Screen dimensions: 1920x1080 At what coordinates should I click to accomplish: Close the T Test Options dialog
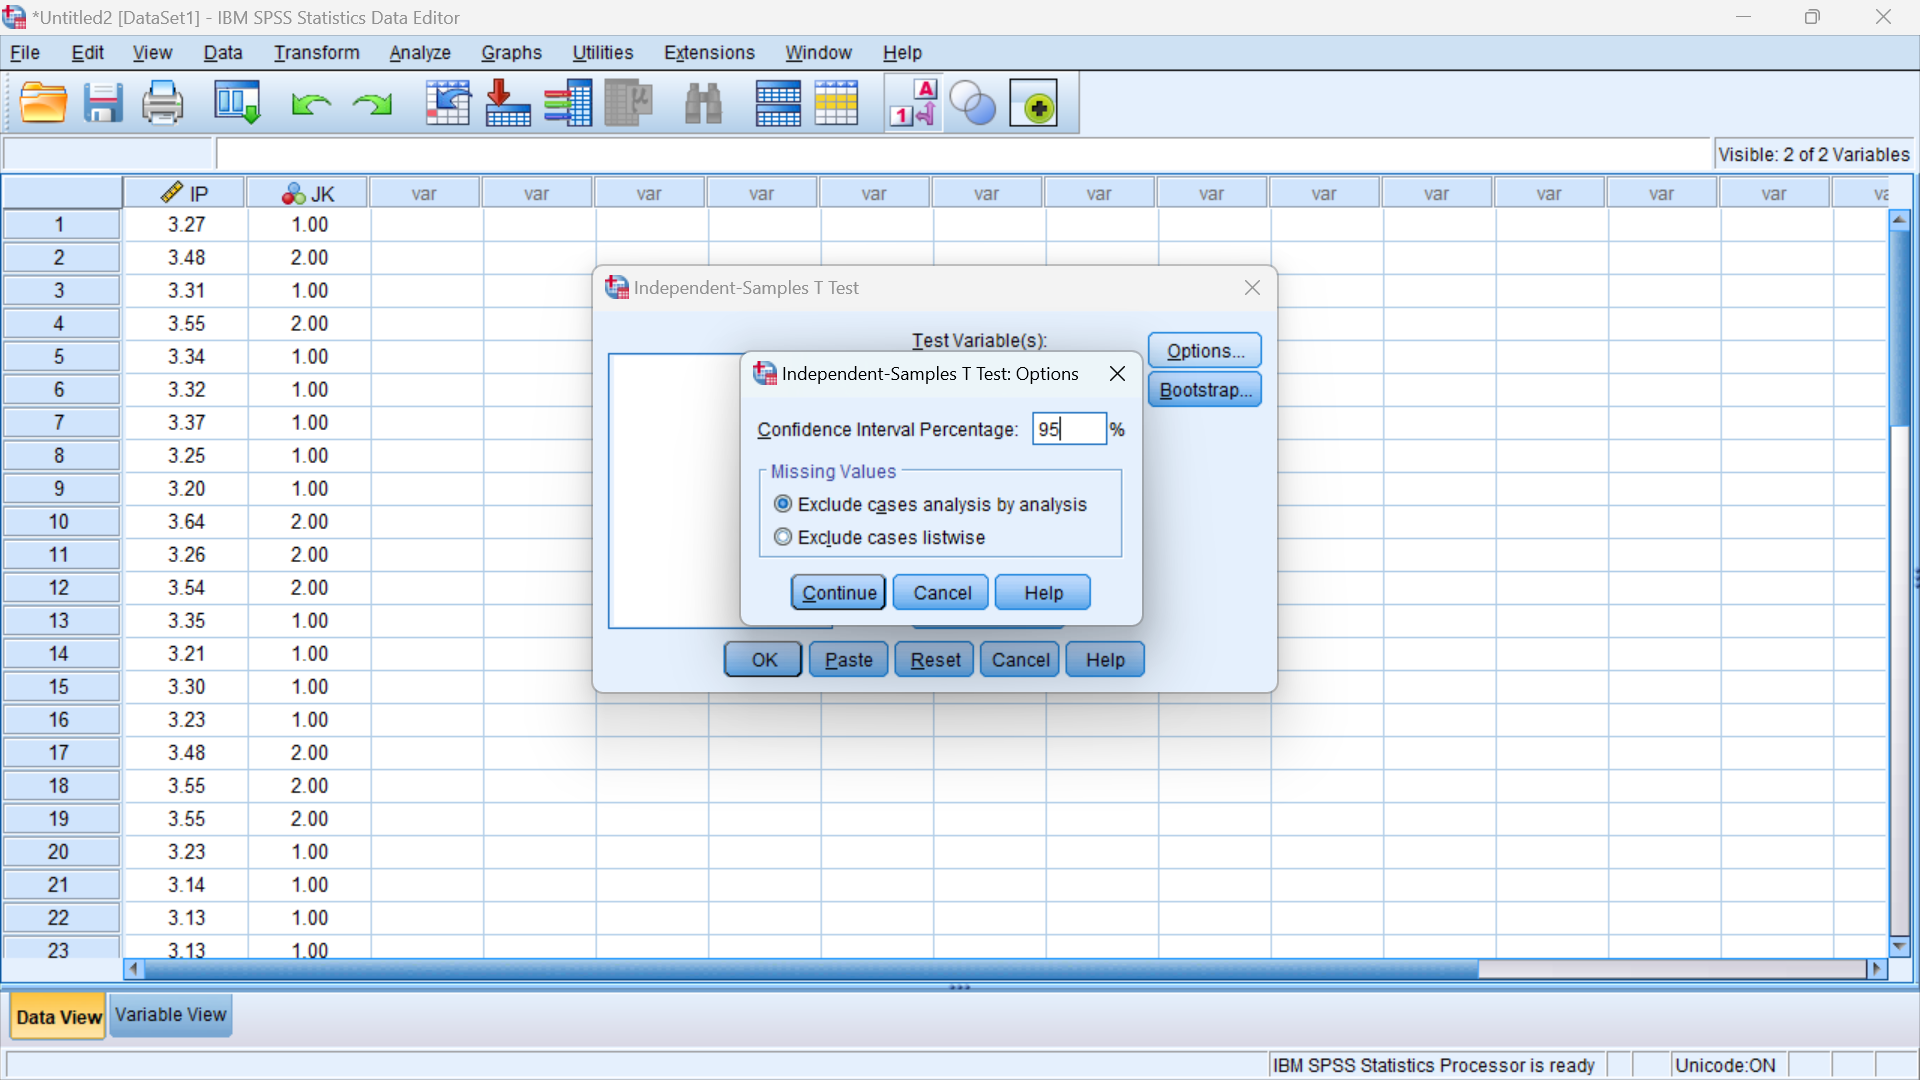coord(1117,373)
